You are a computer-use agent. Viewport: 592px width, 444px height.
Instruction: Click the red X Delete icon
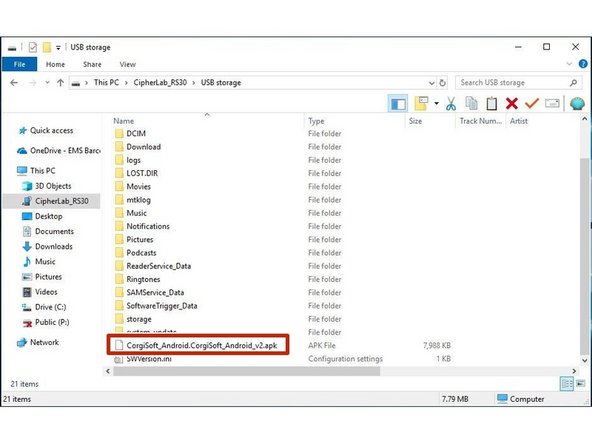(512, 103)
